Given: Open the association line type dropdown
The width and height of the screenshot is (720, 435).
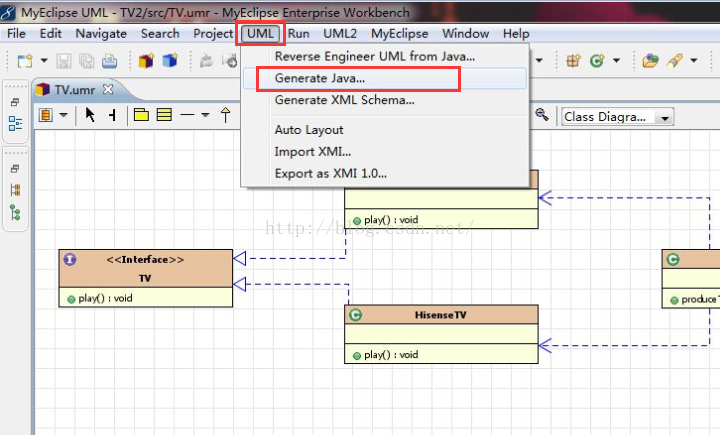Looking at the screenshot, I should 205,115.
